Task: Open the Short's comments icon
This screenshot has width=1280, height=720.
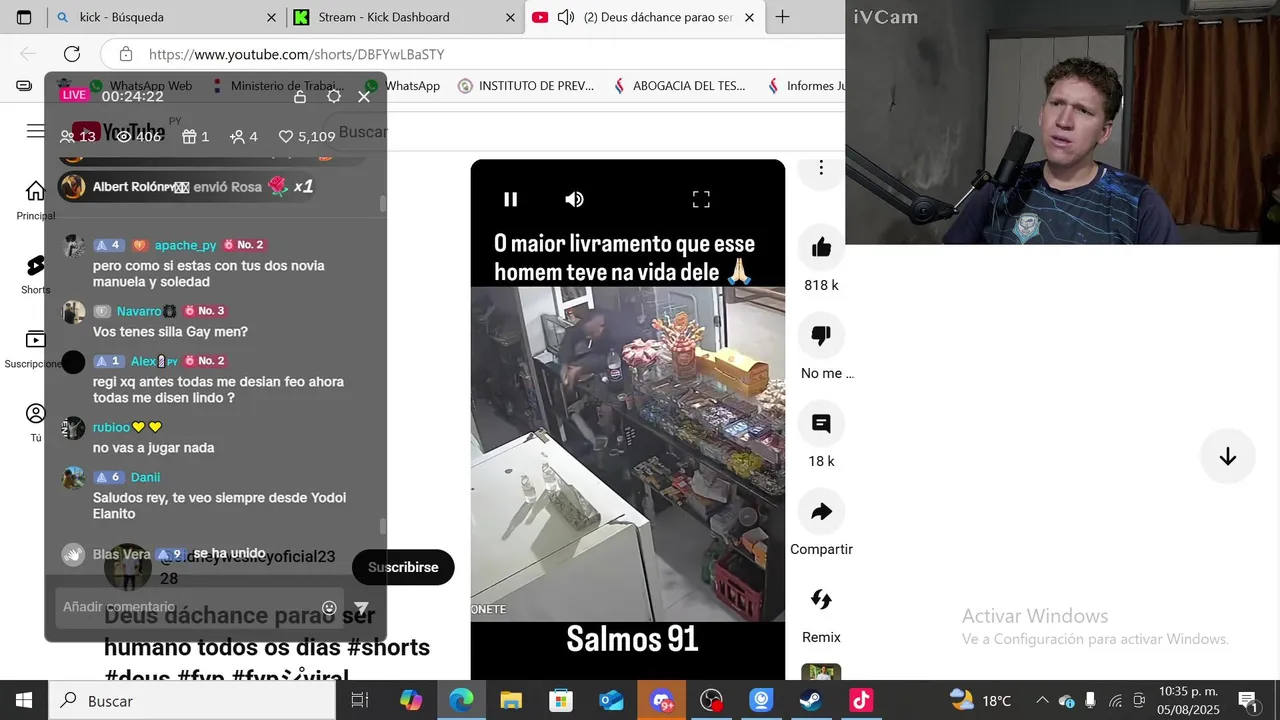Action: (821, 423)
